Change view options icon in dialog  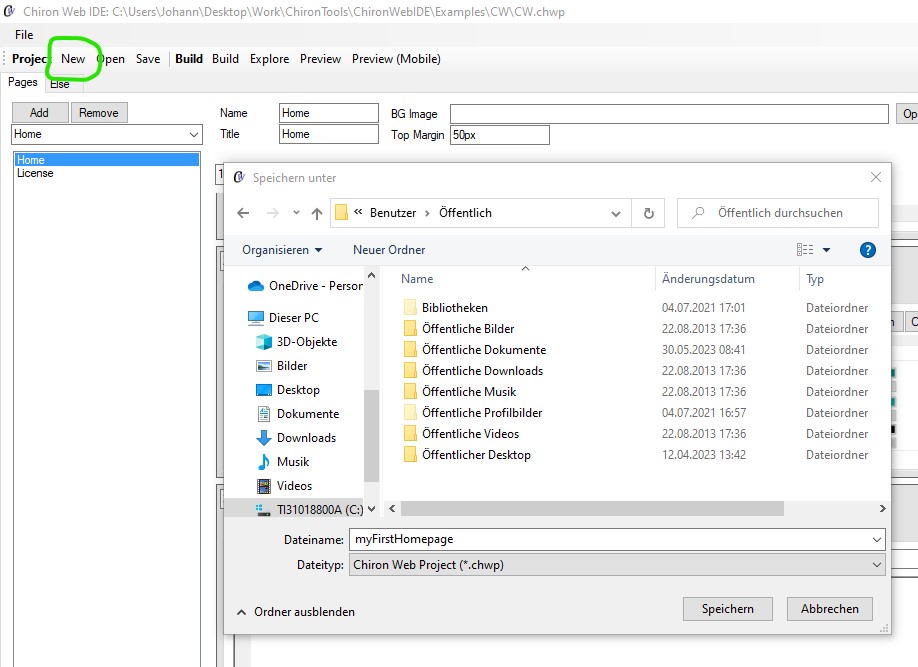(x=806, y=250)
